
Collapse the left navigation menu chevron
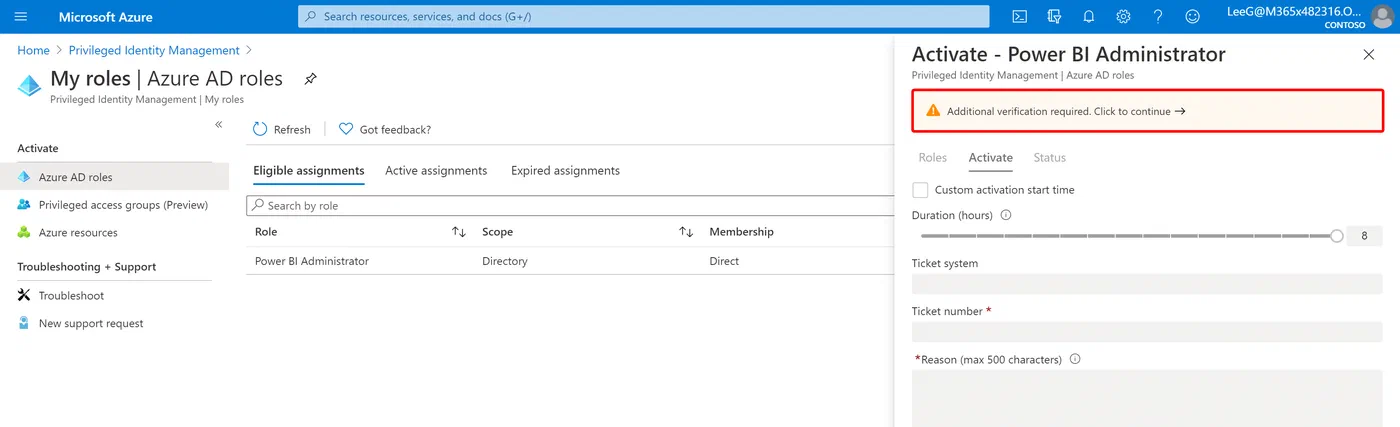pos(219,124)
